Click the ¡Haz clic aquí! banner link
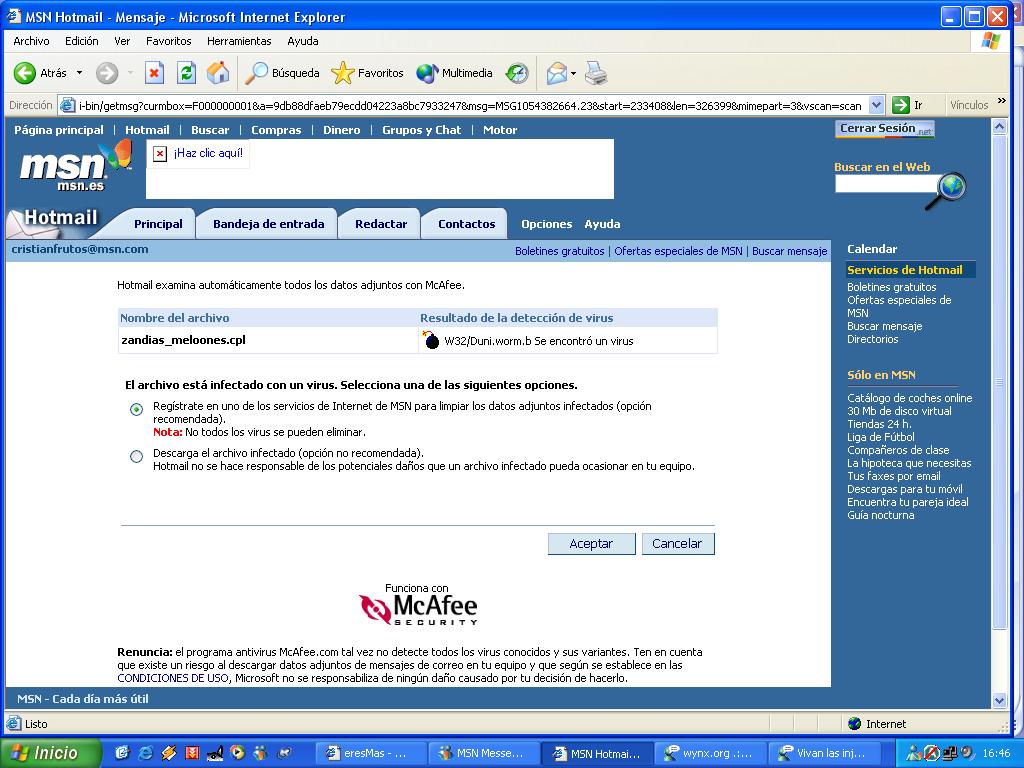This screenshot has width=1024, height=768. tap(208, 153)
